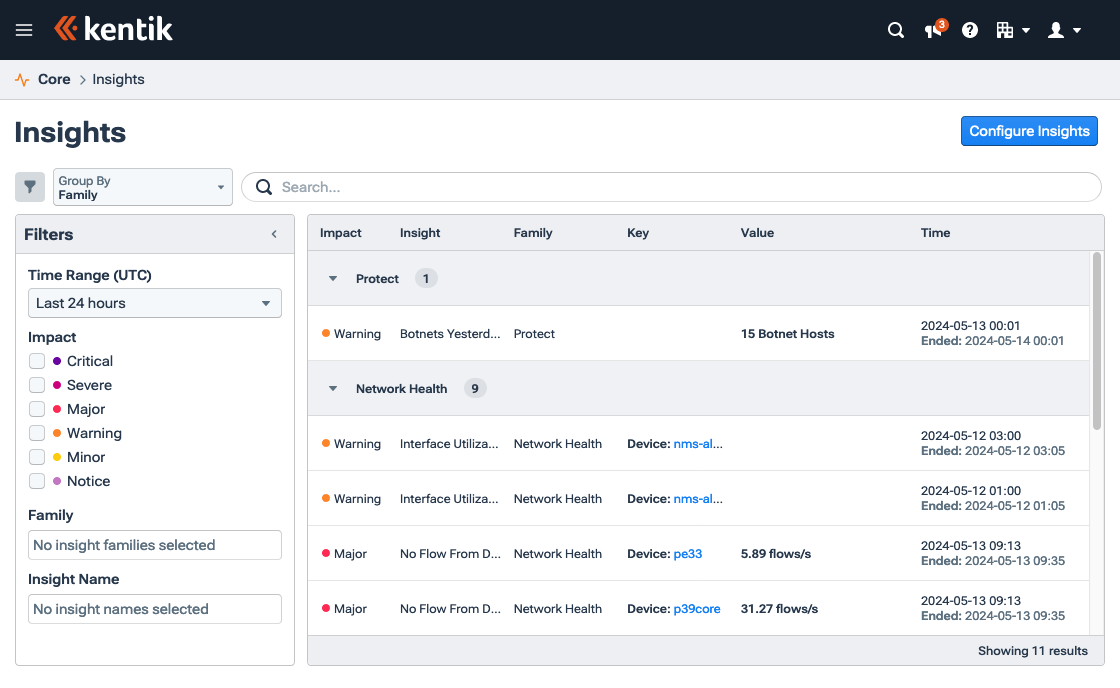Collapse the Network Health insight group
Screen dimensions: 1120x688
332,388
